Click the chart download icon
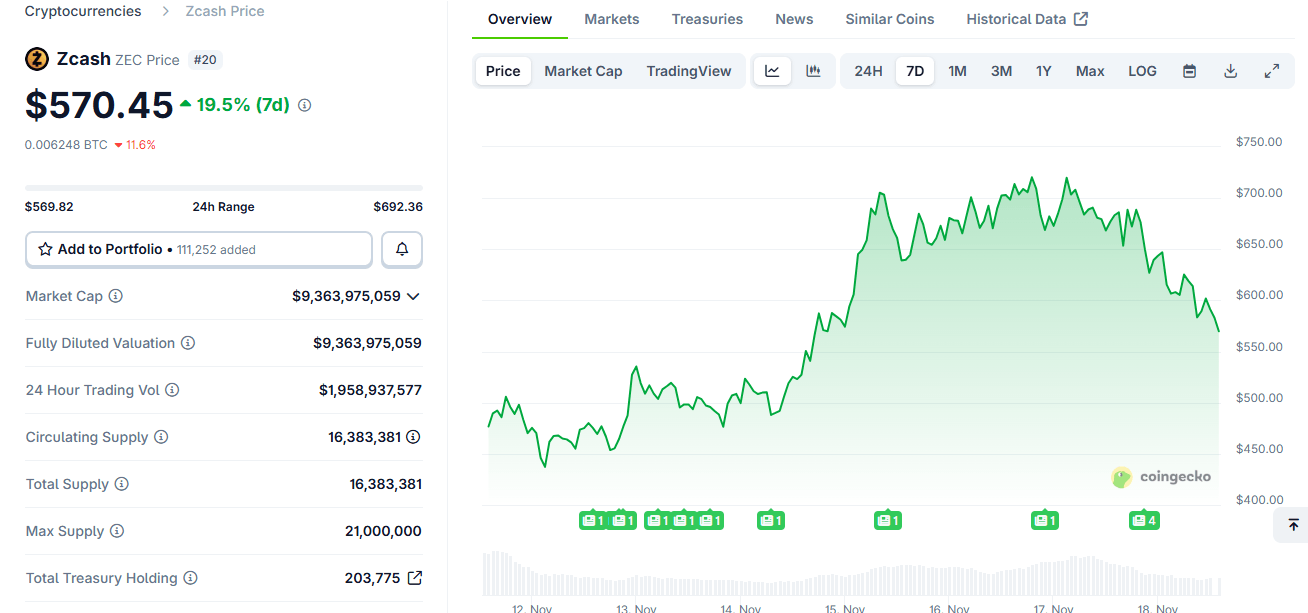 point(1230,71)
